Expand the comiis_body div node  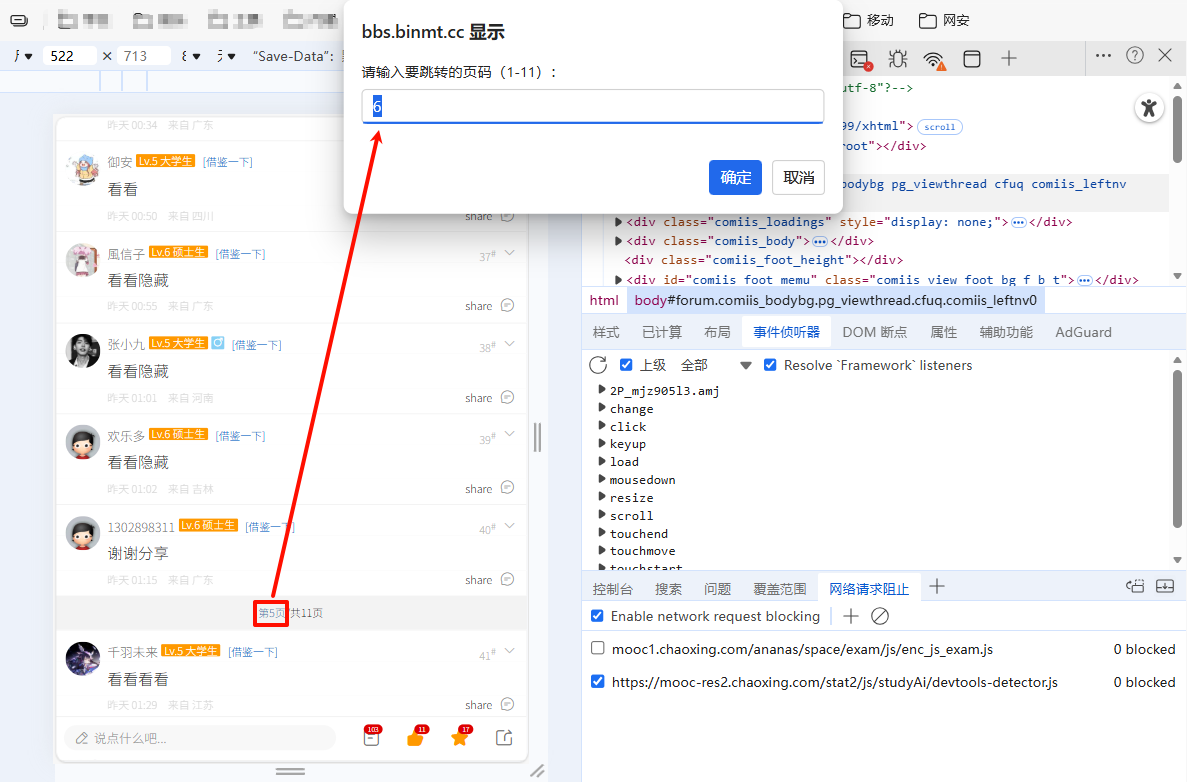pos(618,241)
